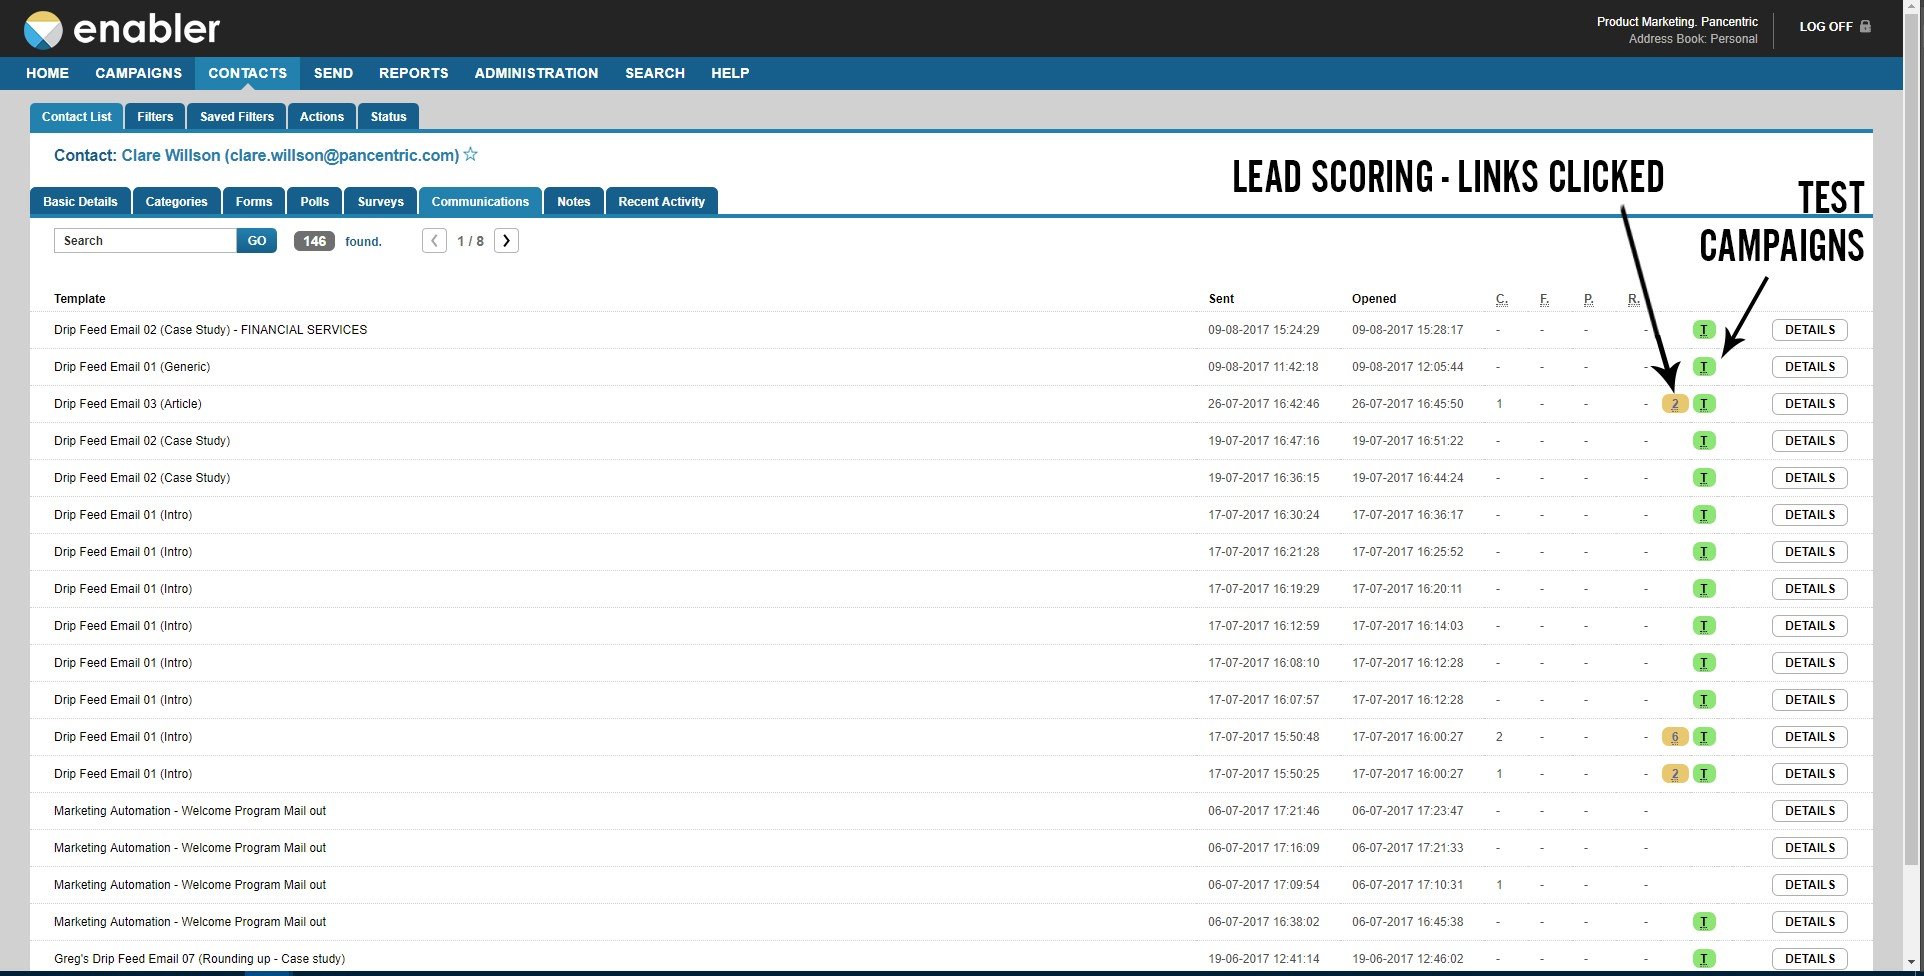Click the GO search button
The width and height of the screenshot is (1924, 976).
pos(257,241)
